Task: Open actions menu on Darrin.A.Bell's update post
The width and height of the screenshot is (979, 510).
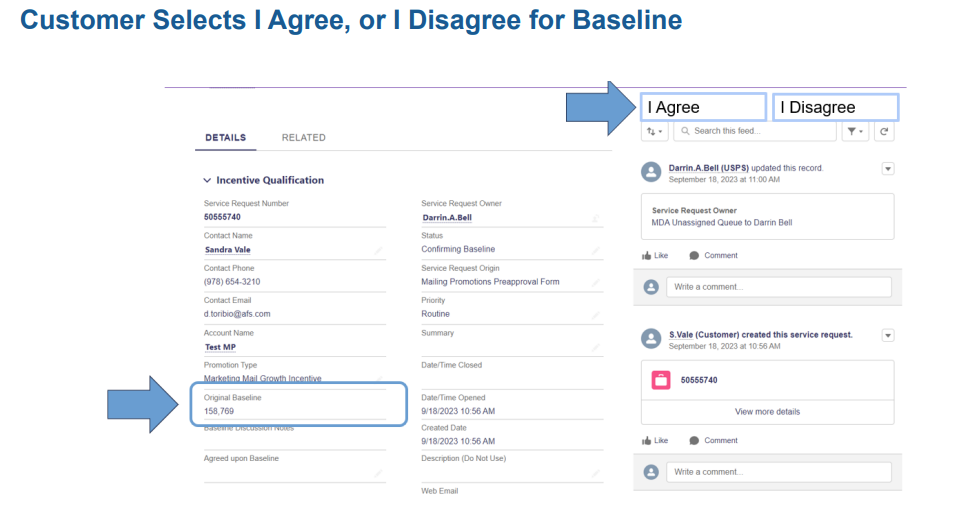Action: [x=887, y=169]
